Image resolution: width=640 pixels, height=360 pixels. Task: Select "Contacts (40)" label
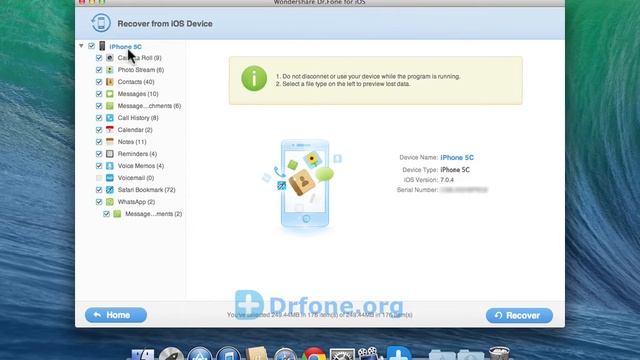coord(136,82)
